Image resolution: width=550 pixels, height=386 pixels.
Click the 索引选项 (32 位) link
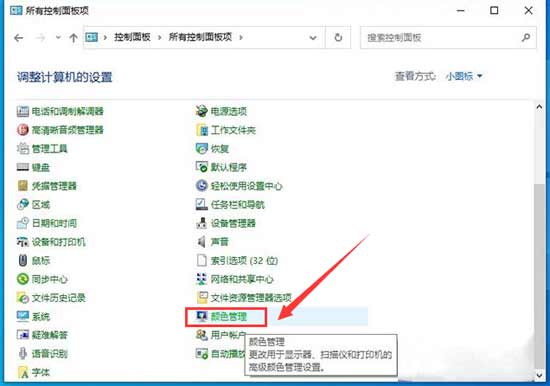(244, 261)
